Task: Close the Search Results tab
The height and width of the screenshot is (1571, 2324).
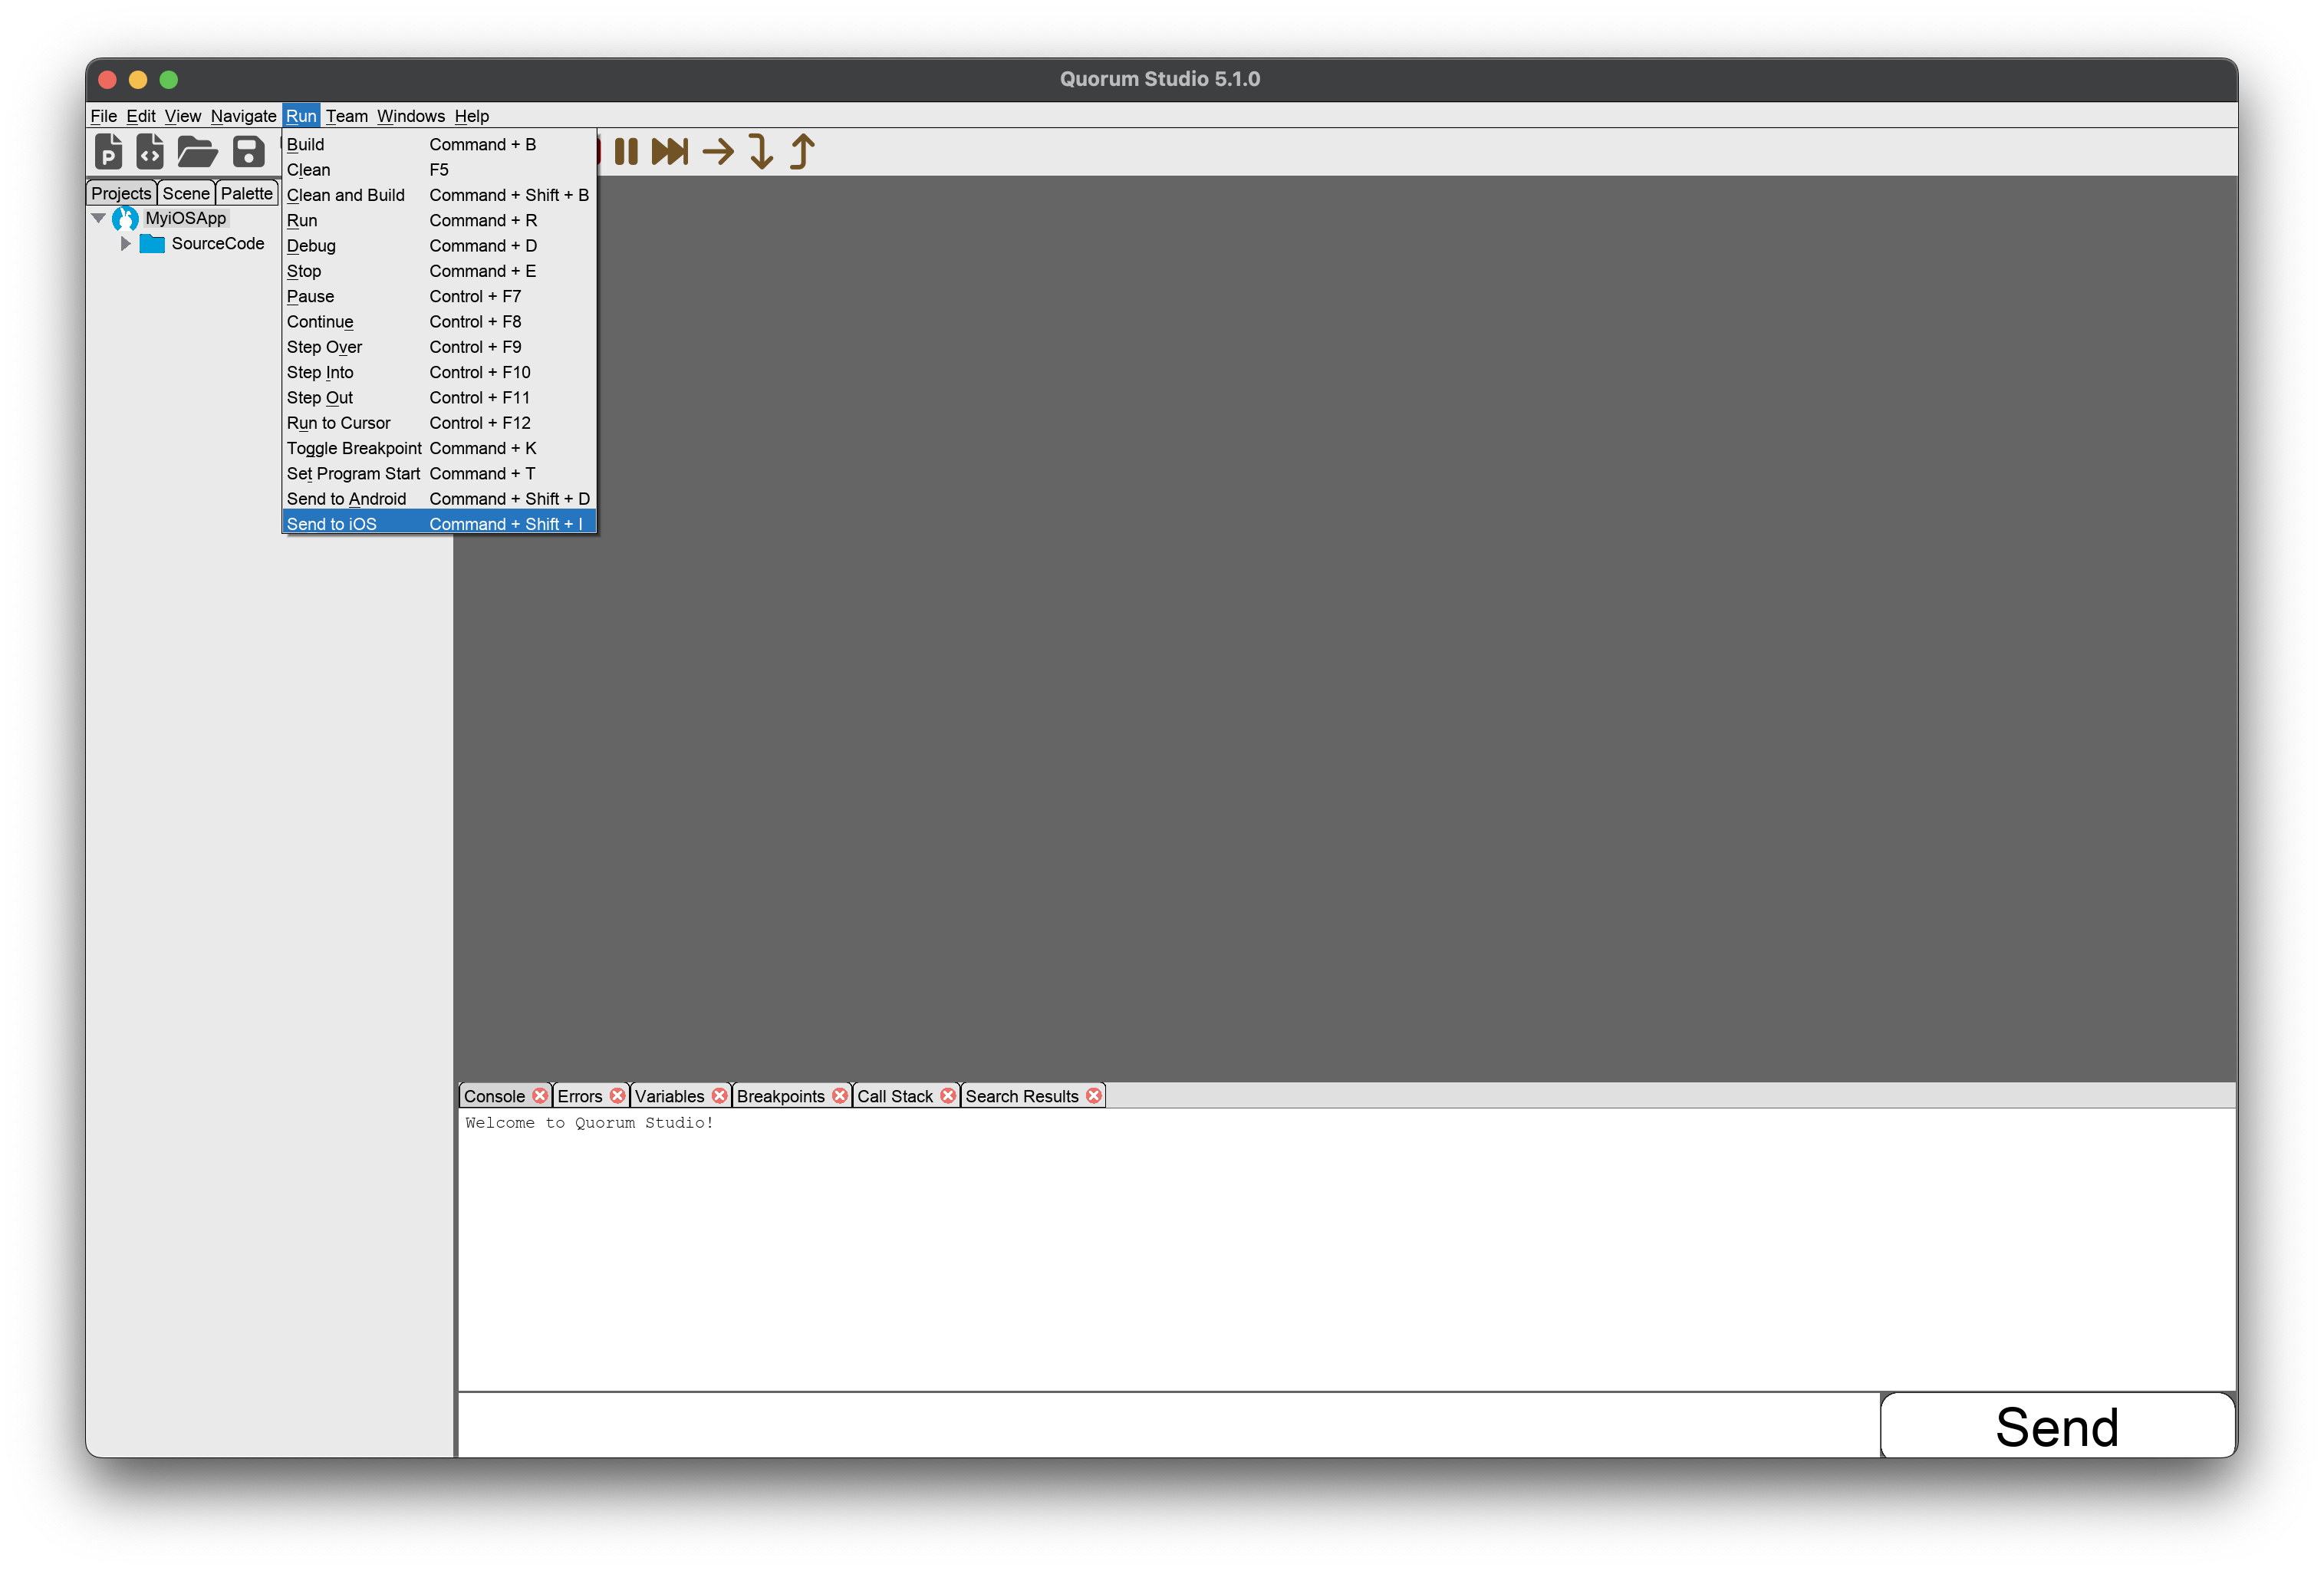Action: (1094, 1096)
